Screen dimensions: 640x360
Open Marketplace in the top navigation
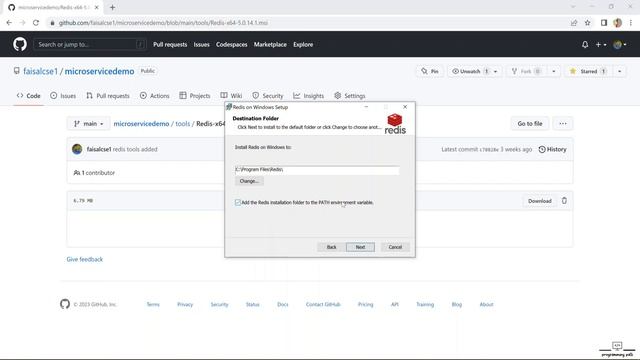click(x=270, y=44)
